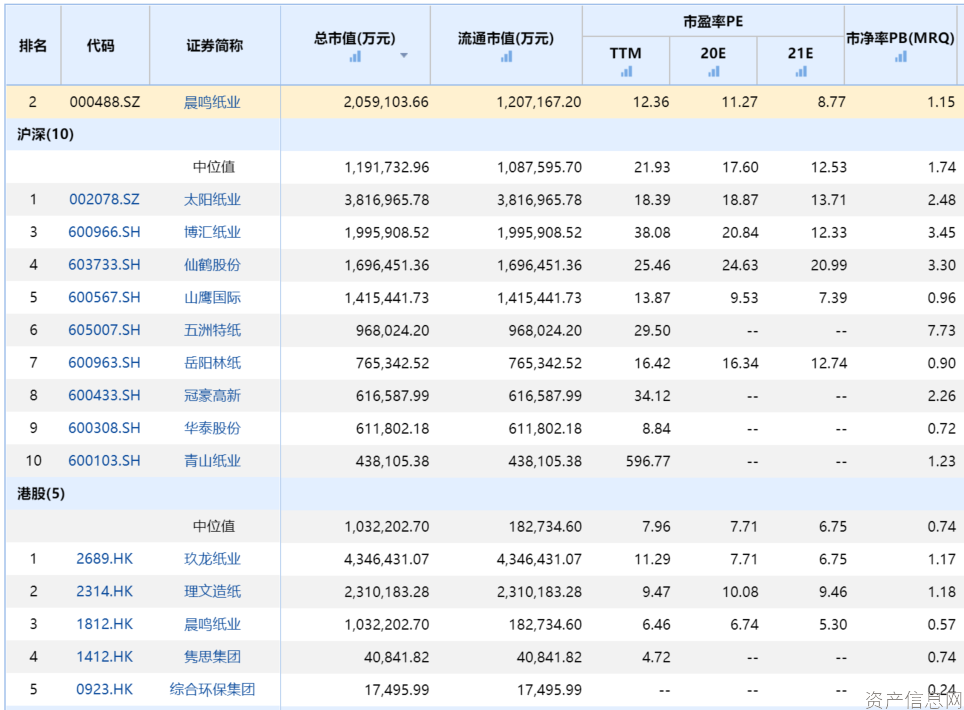Click the 2689.HK stock code
Screen dimensions: 964x710
105,559
